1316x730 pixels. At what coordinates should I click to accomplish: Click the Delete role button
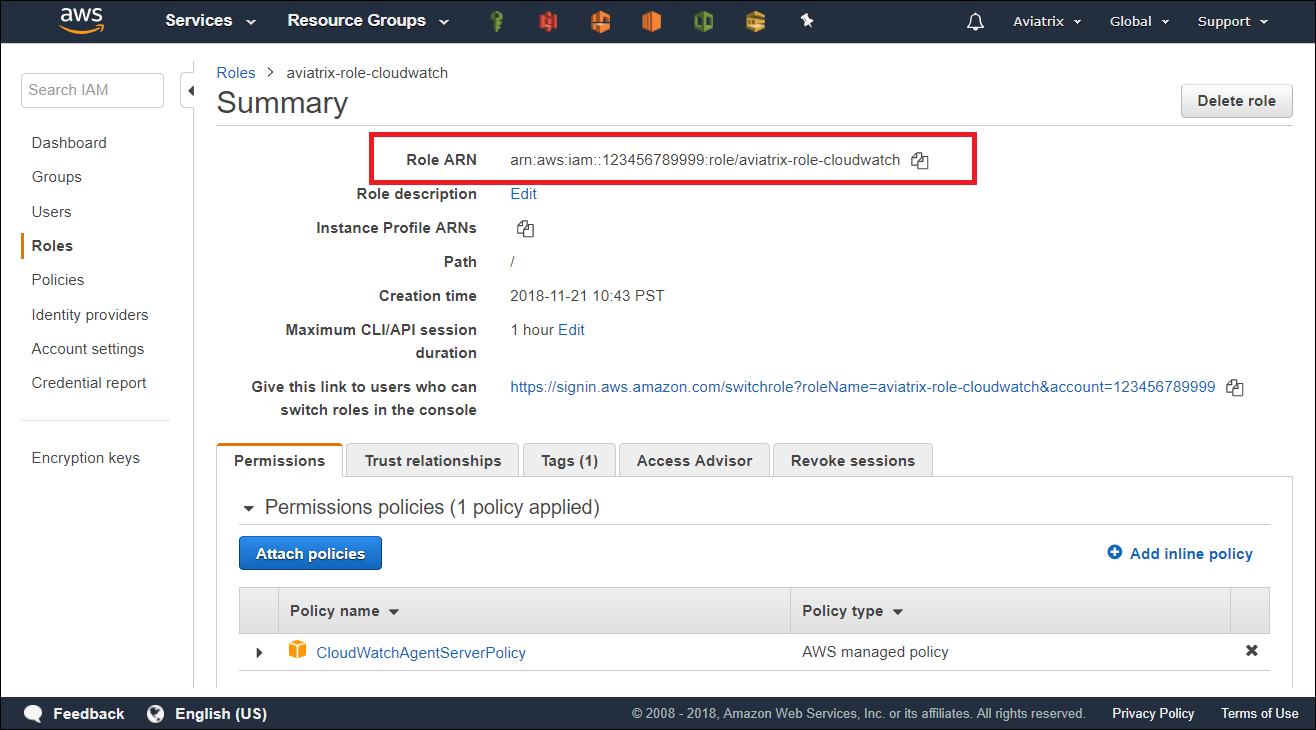coord(1236,101)
